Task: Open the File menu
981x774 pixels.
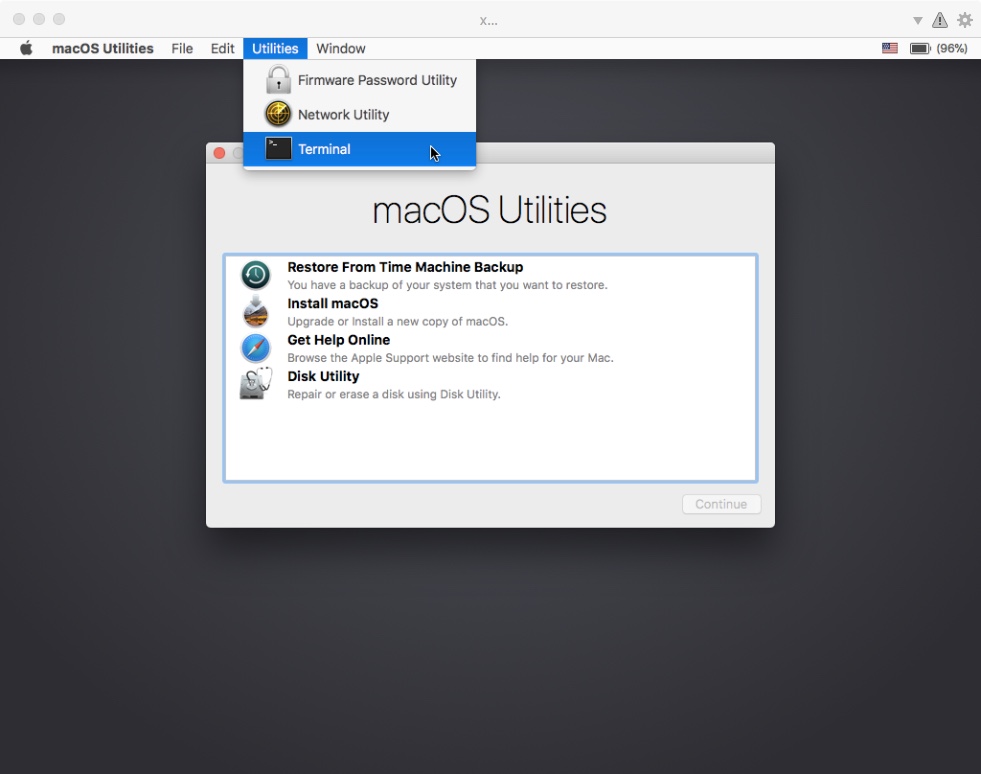Action: tap(182, 48)
